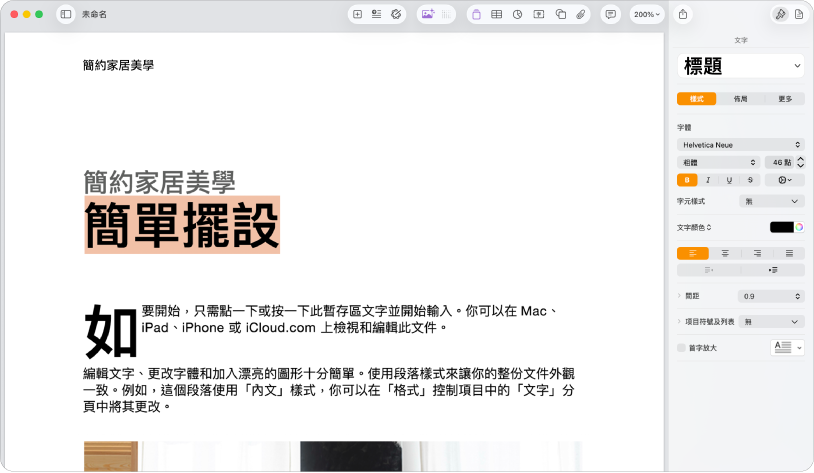The image size is (814, 473).
Task: Open the Helvetica Neue font dropdown
Action: tap(741, 145)
